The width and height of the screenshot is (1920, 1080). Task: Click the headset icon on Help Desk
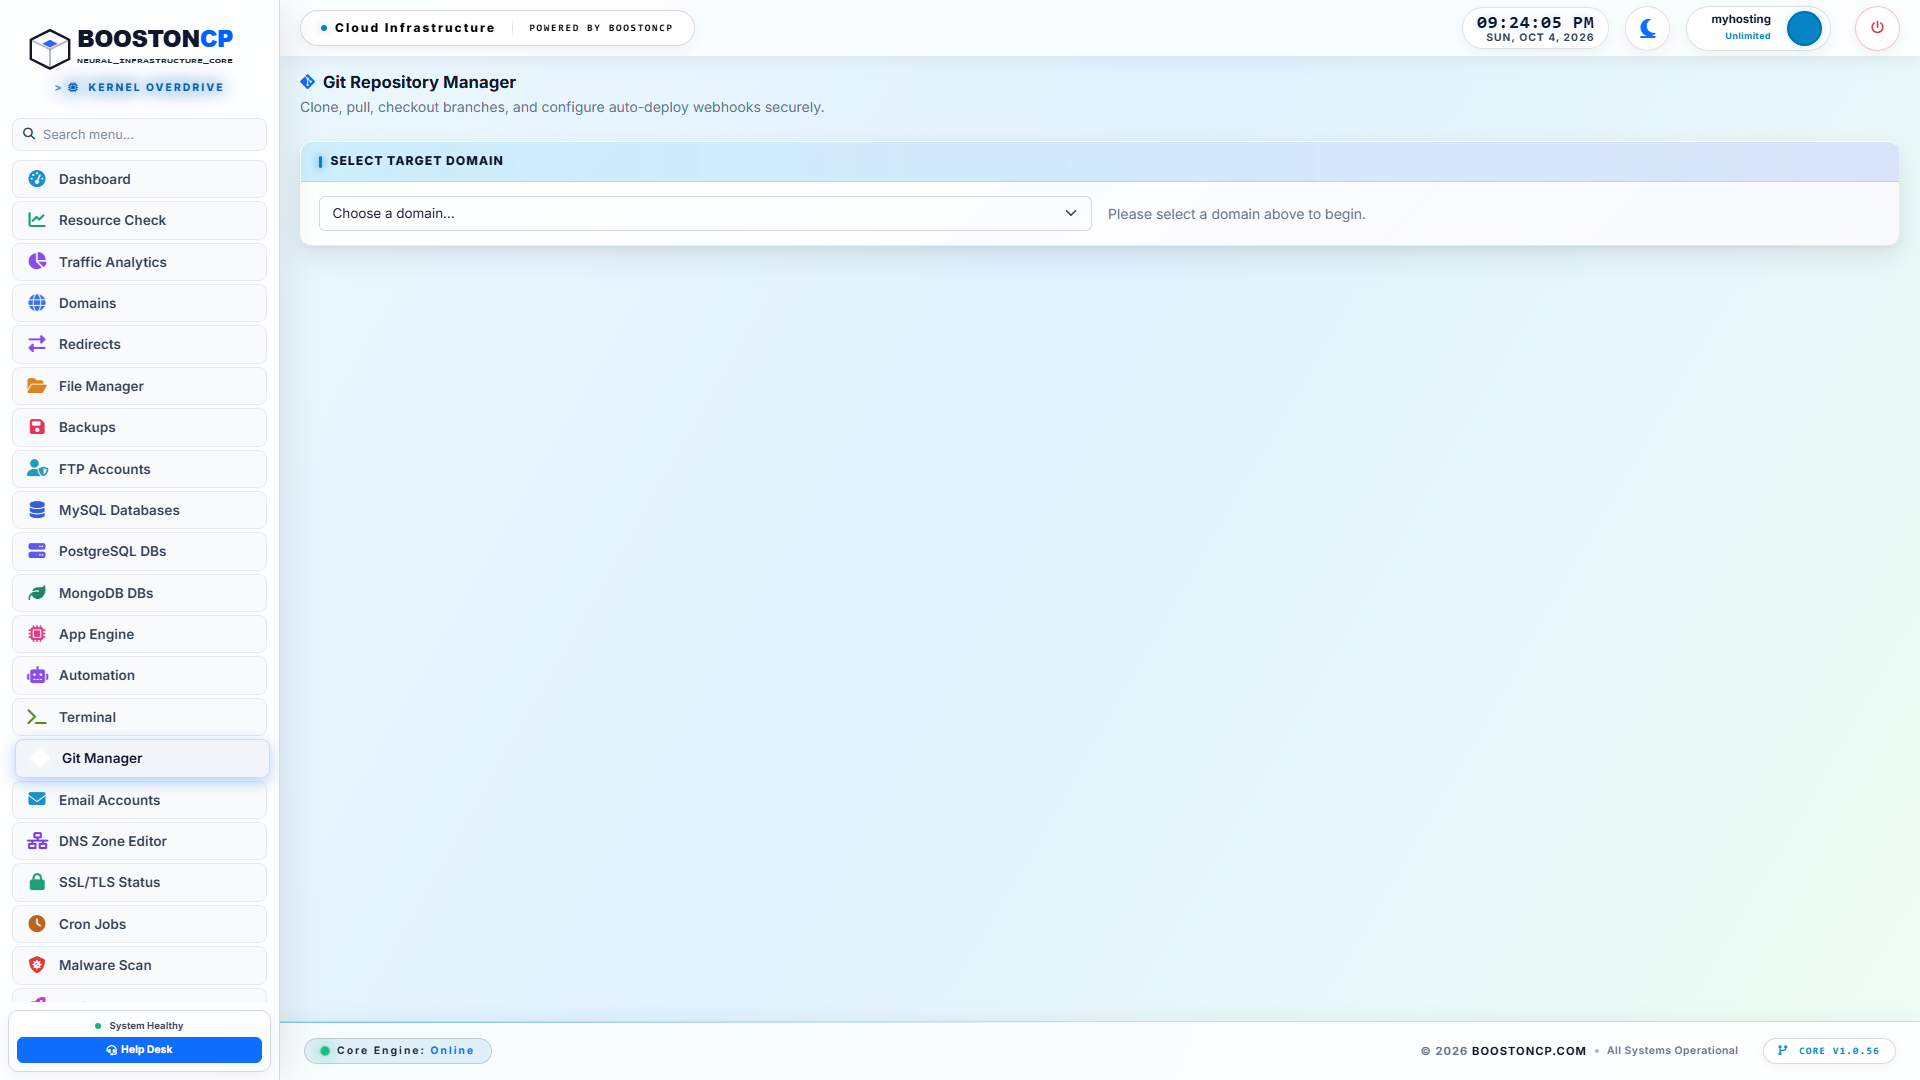112,1050
